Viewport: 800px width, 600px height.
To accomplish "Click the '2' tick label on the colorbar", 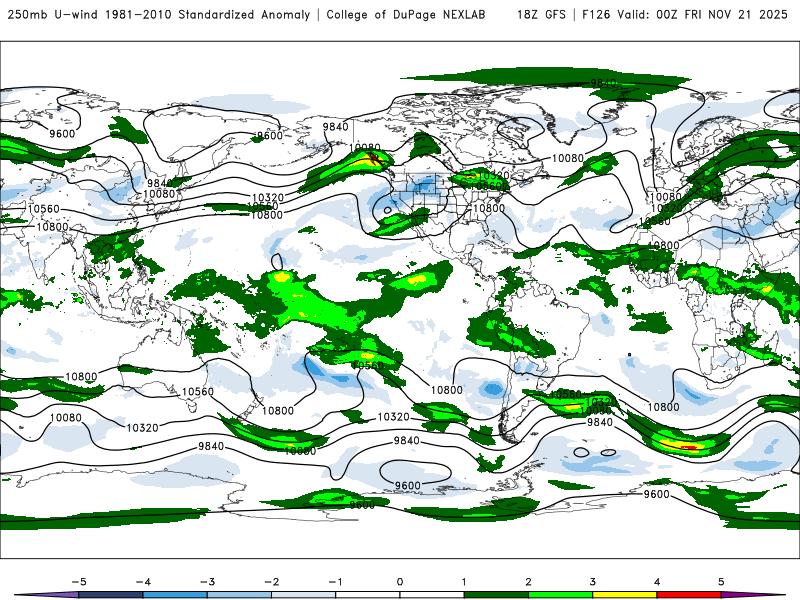I will pos(529,582).
